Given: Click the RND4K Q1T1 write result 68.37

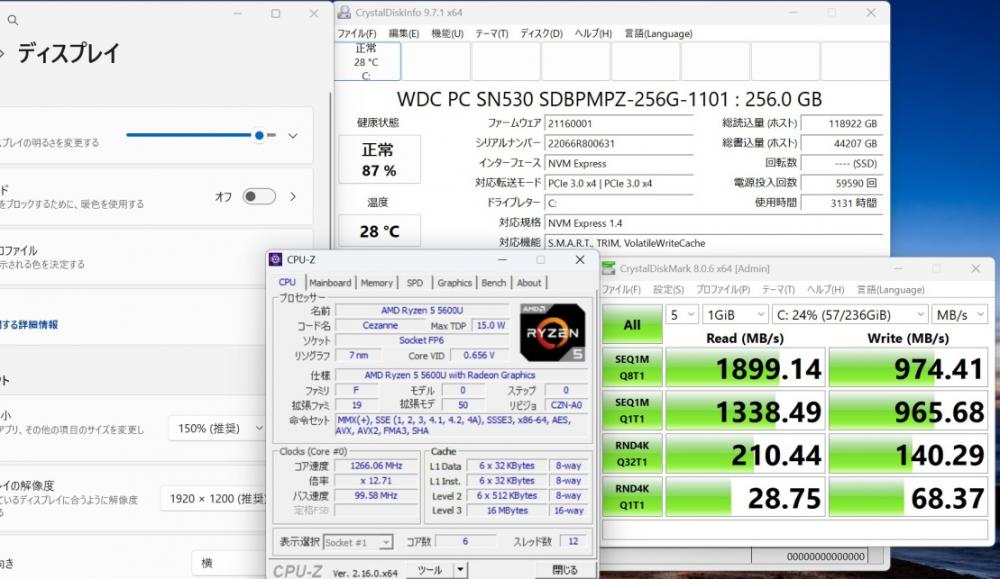Looking at the screenshot, I should [x=908, y=497].
